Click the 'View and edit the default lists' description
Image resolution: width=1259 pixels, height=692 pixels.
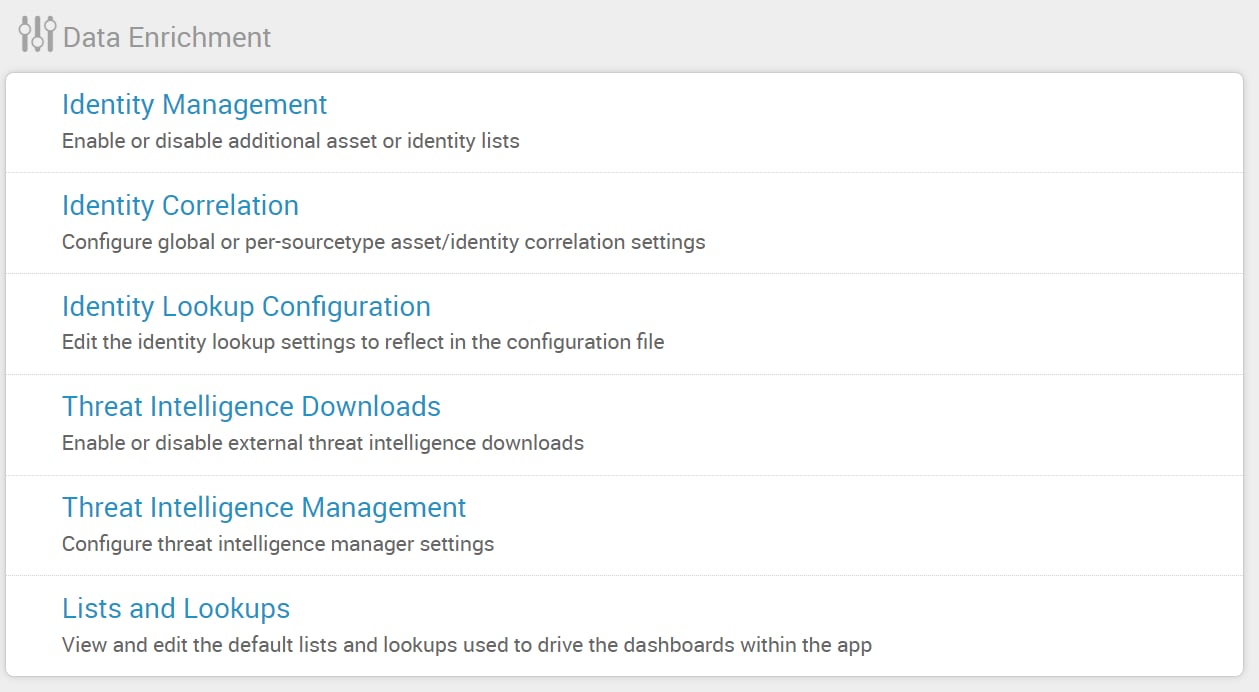click(x=466, y=645)
